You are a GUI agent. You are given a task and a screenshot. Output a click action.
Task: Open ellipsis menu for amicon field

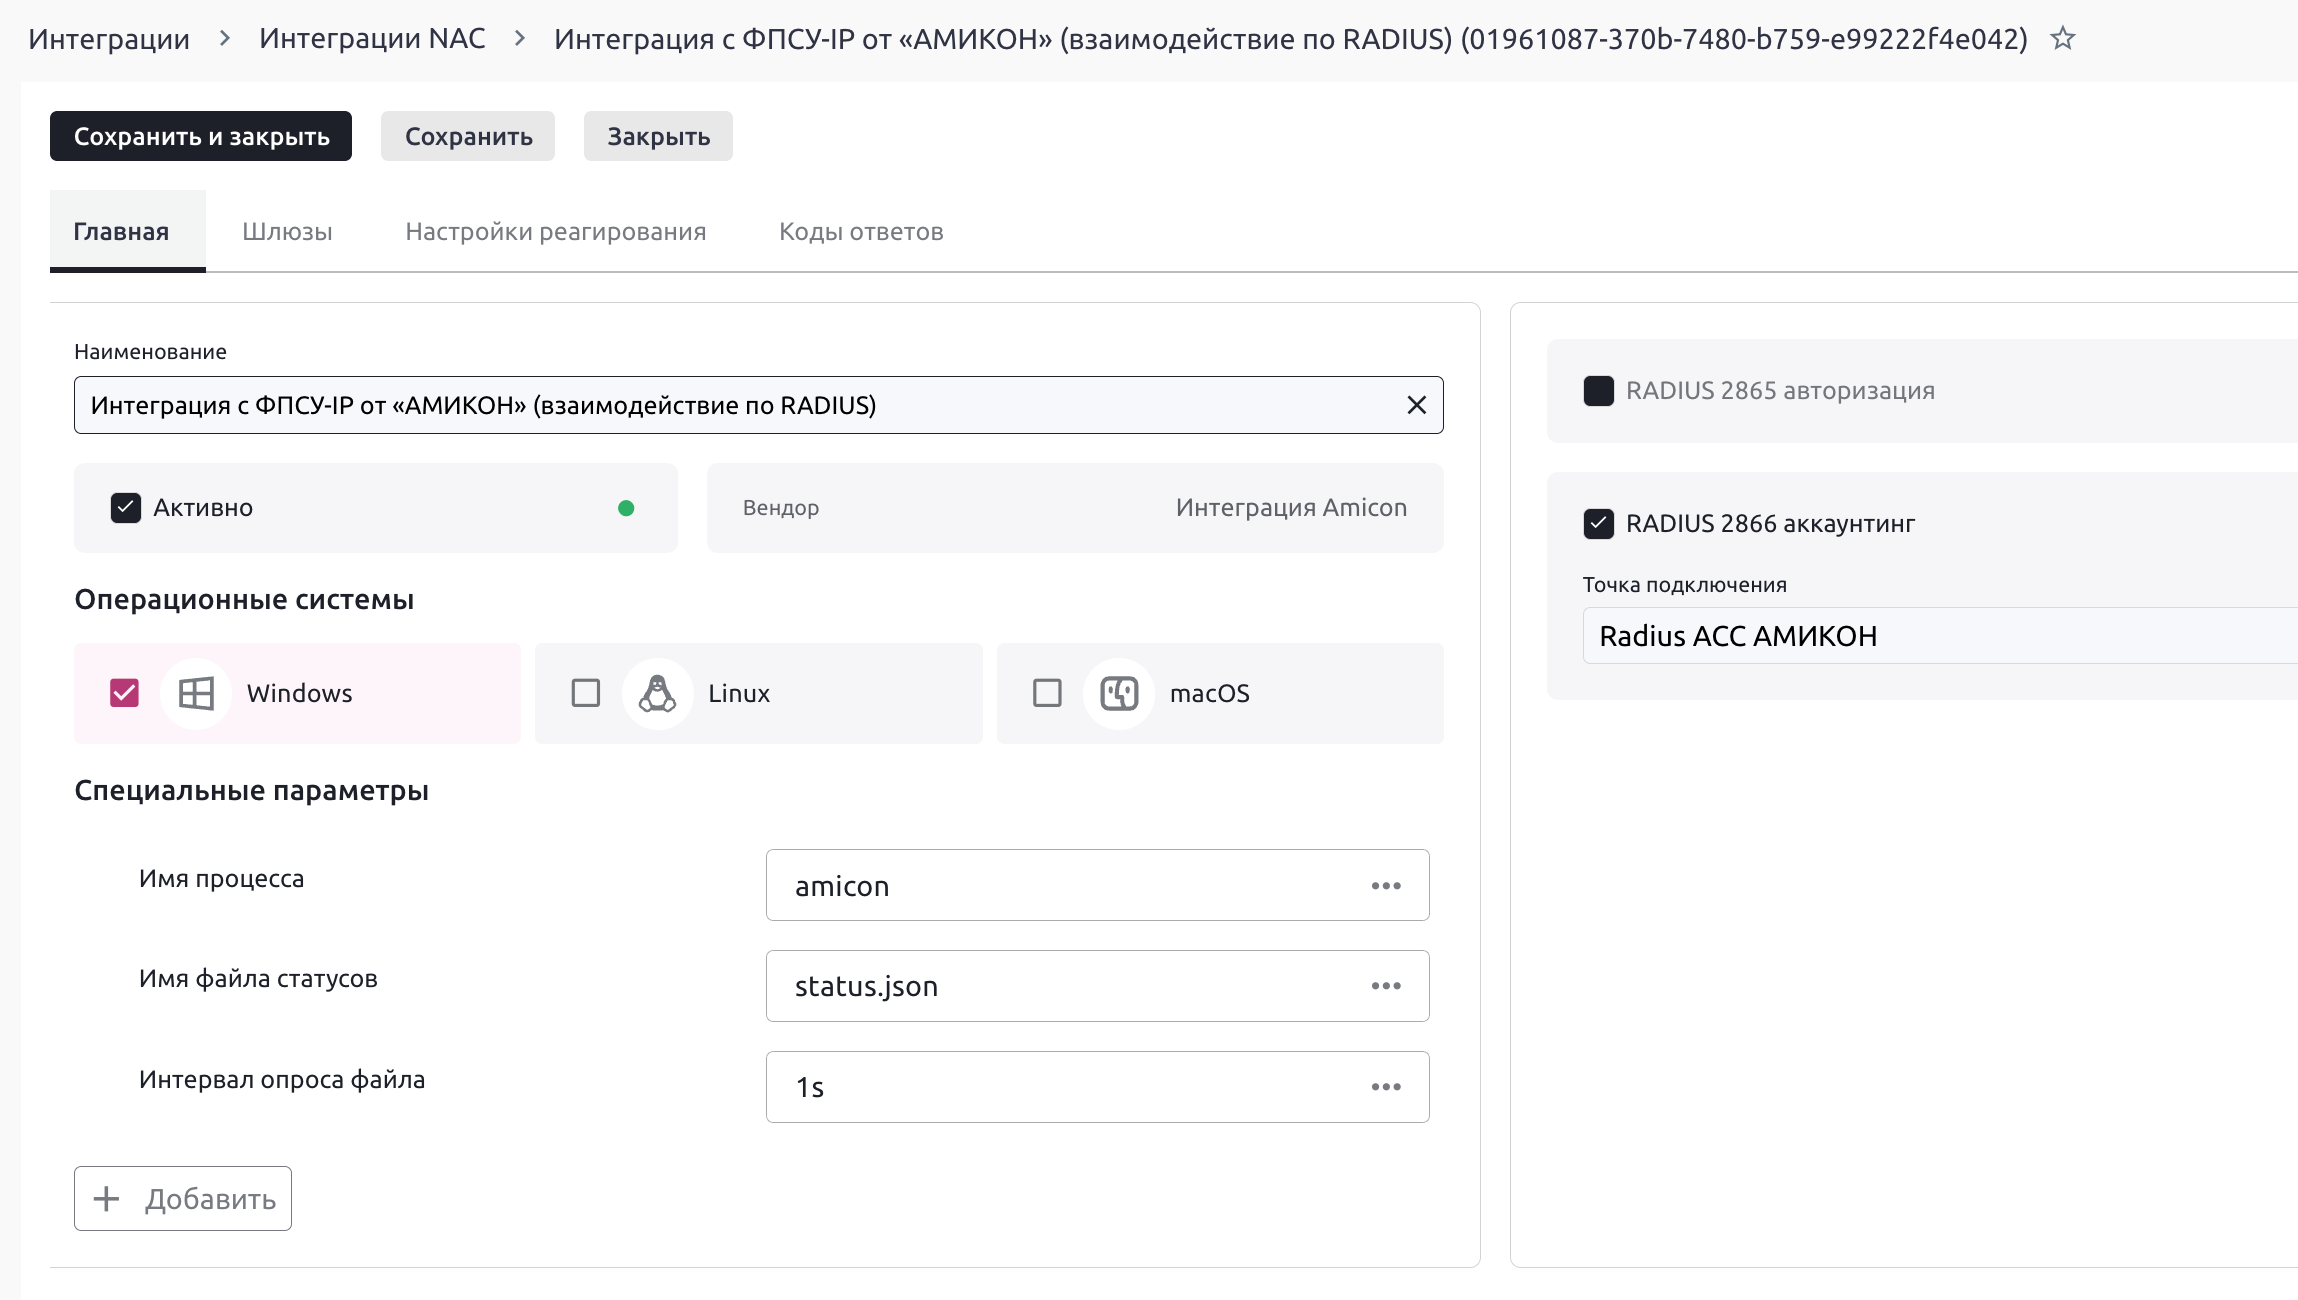1385,886
